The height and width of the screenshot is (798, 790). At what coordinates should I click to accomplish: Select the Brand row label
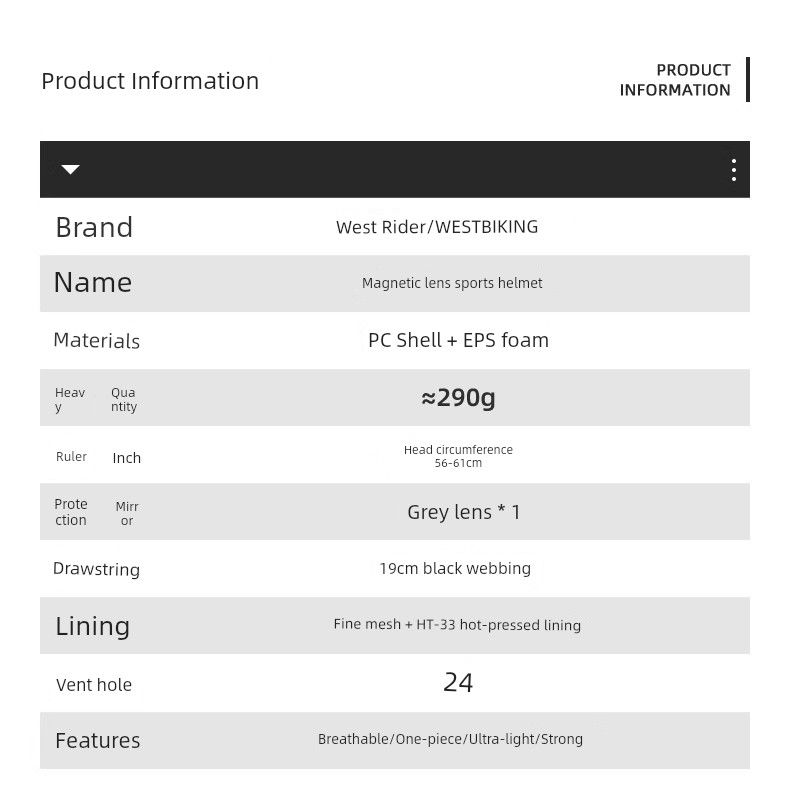tap(94, 227)
